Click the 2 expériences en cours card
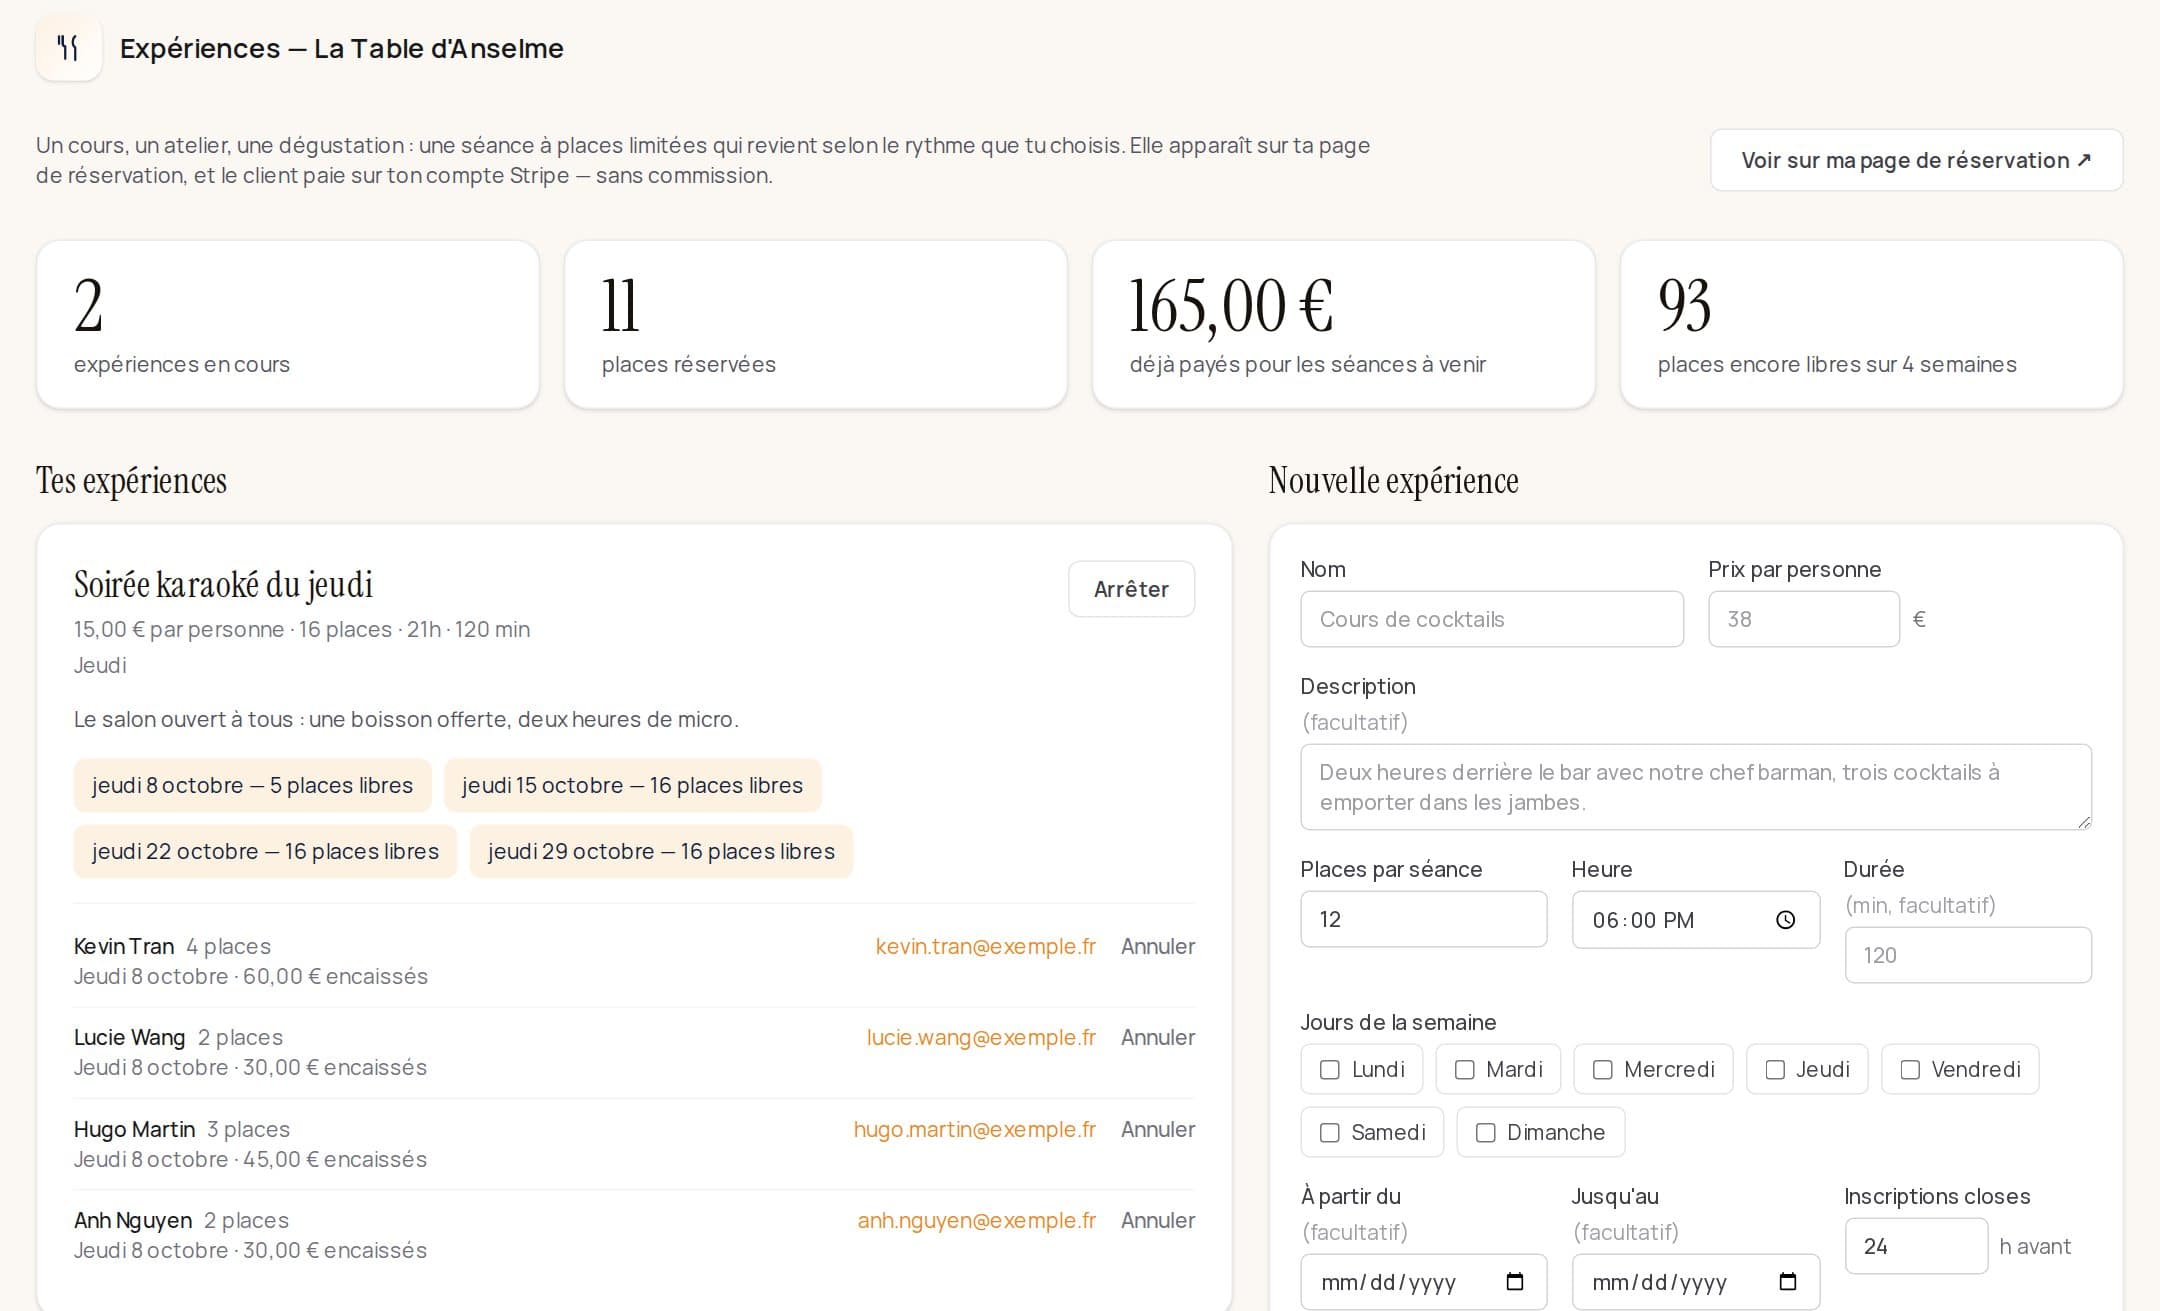This screenshot has height=1311, width=2160. tap(287, 324)
